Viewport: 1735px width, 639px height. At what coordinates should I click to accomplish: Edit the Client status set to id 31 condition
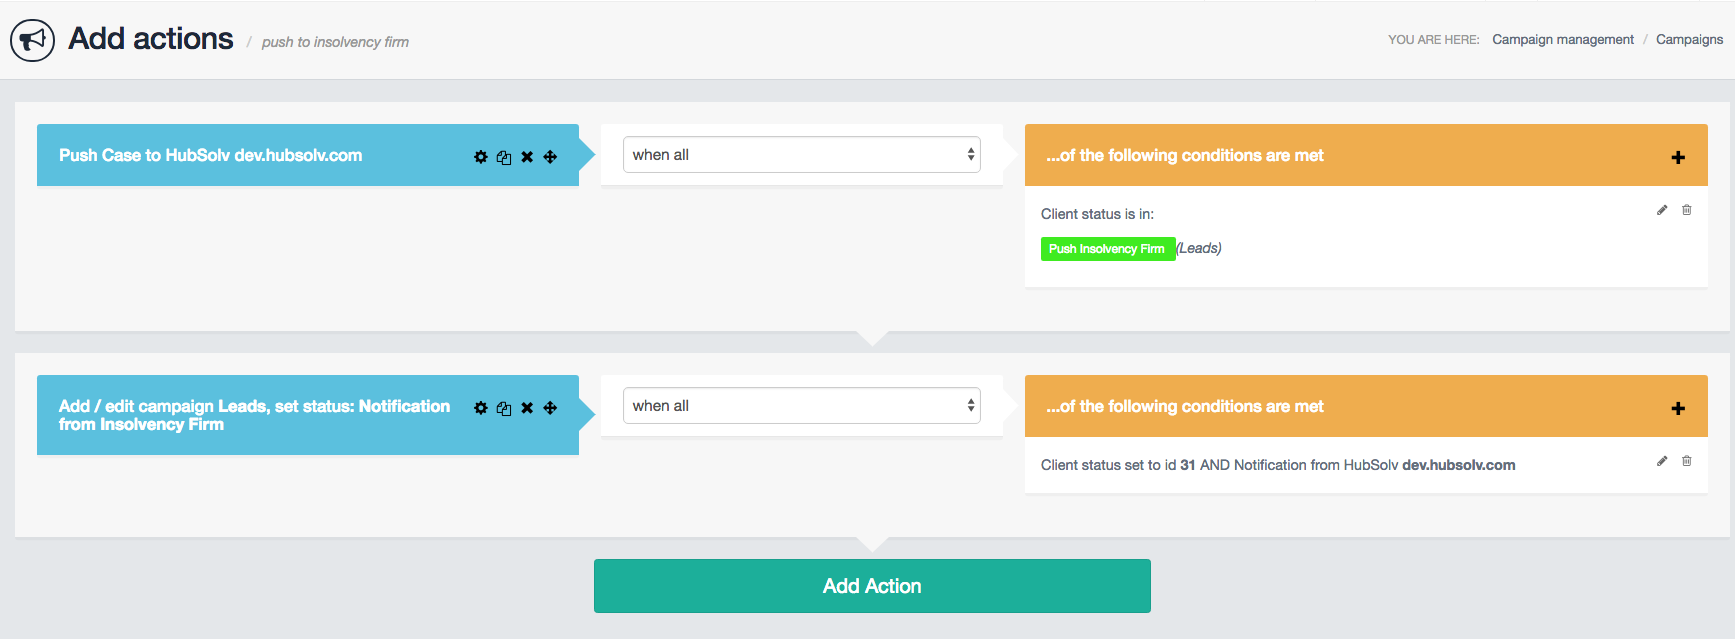[x=1662, y=461]
